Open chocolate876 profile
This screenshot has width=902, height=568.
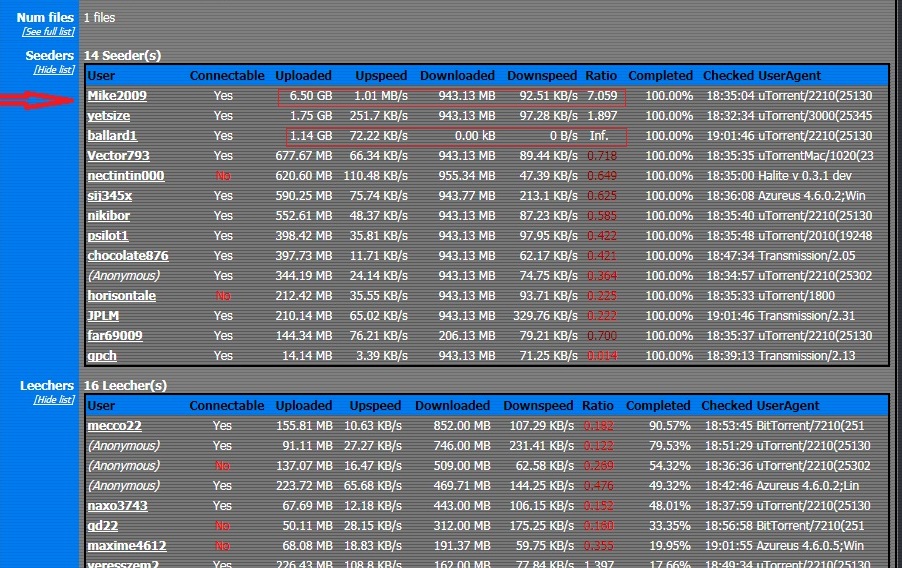tap(128, 256)
